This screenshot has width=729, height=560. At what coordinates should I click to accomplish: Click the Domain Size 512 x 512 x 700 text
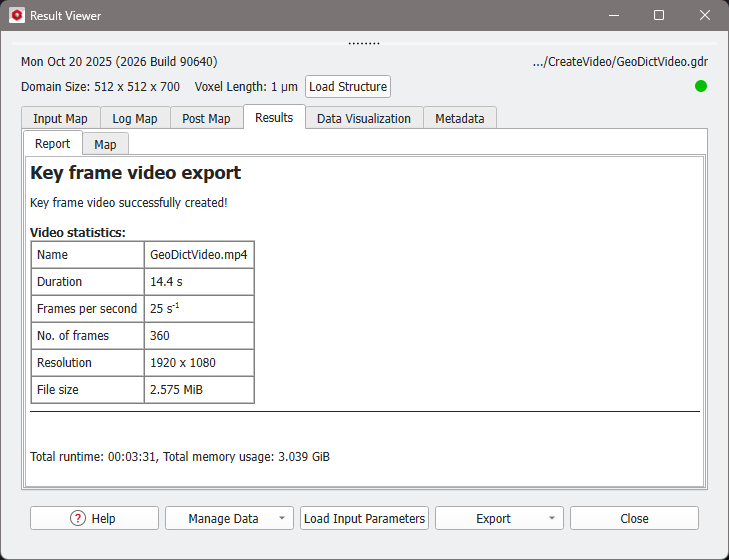point(100,87)
